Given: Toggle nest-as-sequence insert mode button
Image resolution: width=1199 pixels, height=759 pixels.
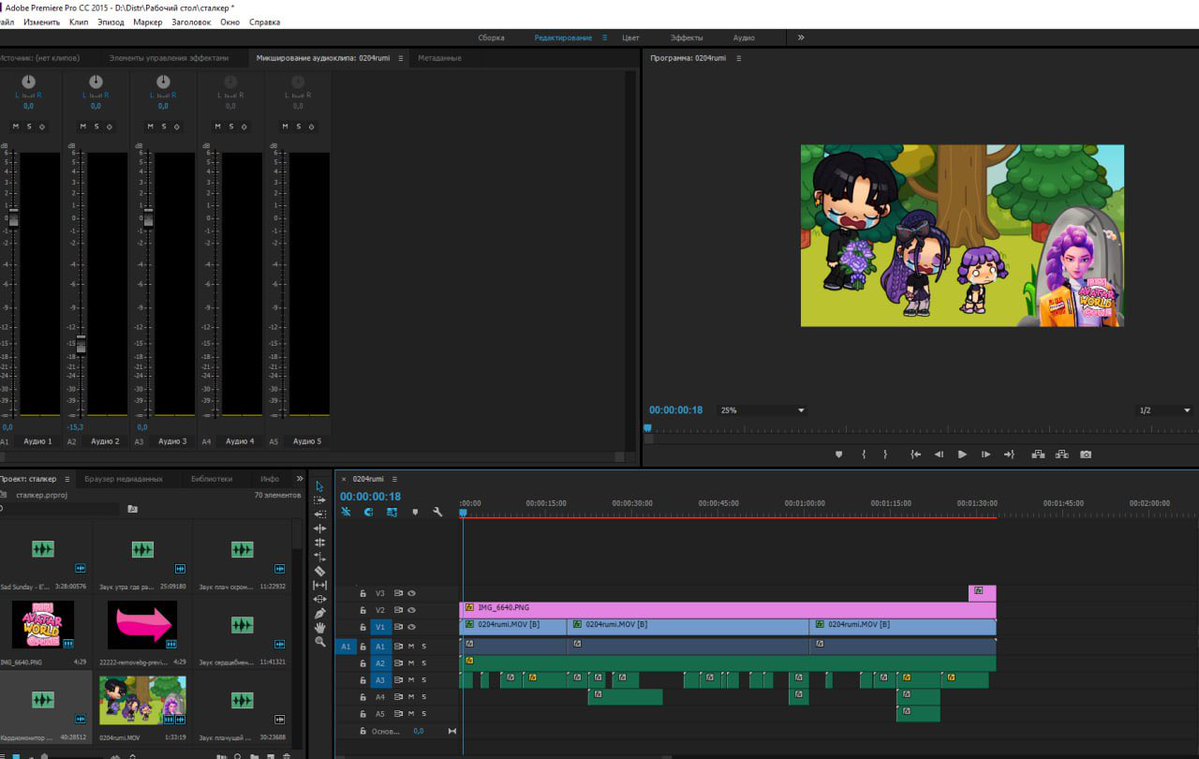Looking at the screenshot, I should 346,512.
